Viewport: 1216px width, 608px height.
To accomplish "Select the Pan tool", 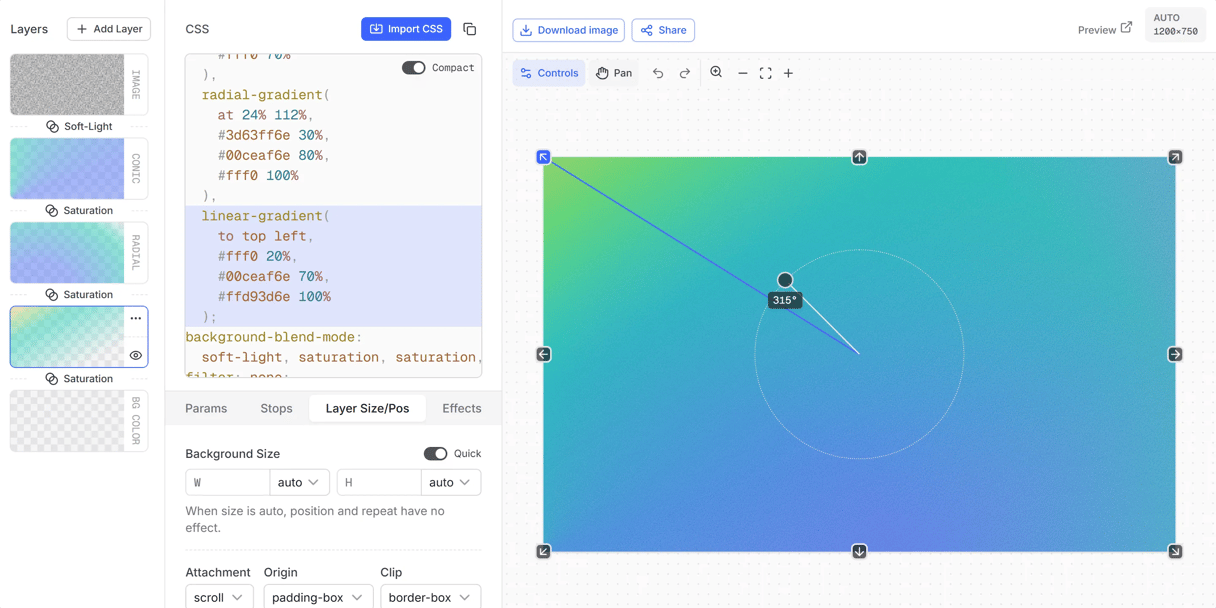I will [x=613, y=73].
